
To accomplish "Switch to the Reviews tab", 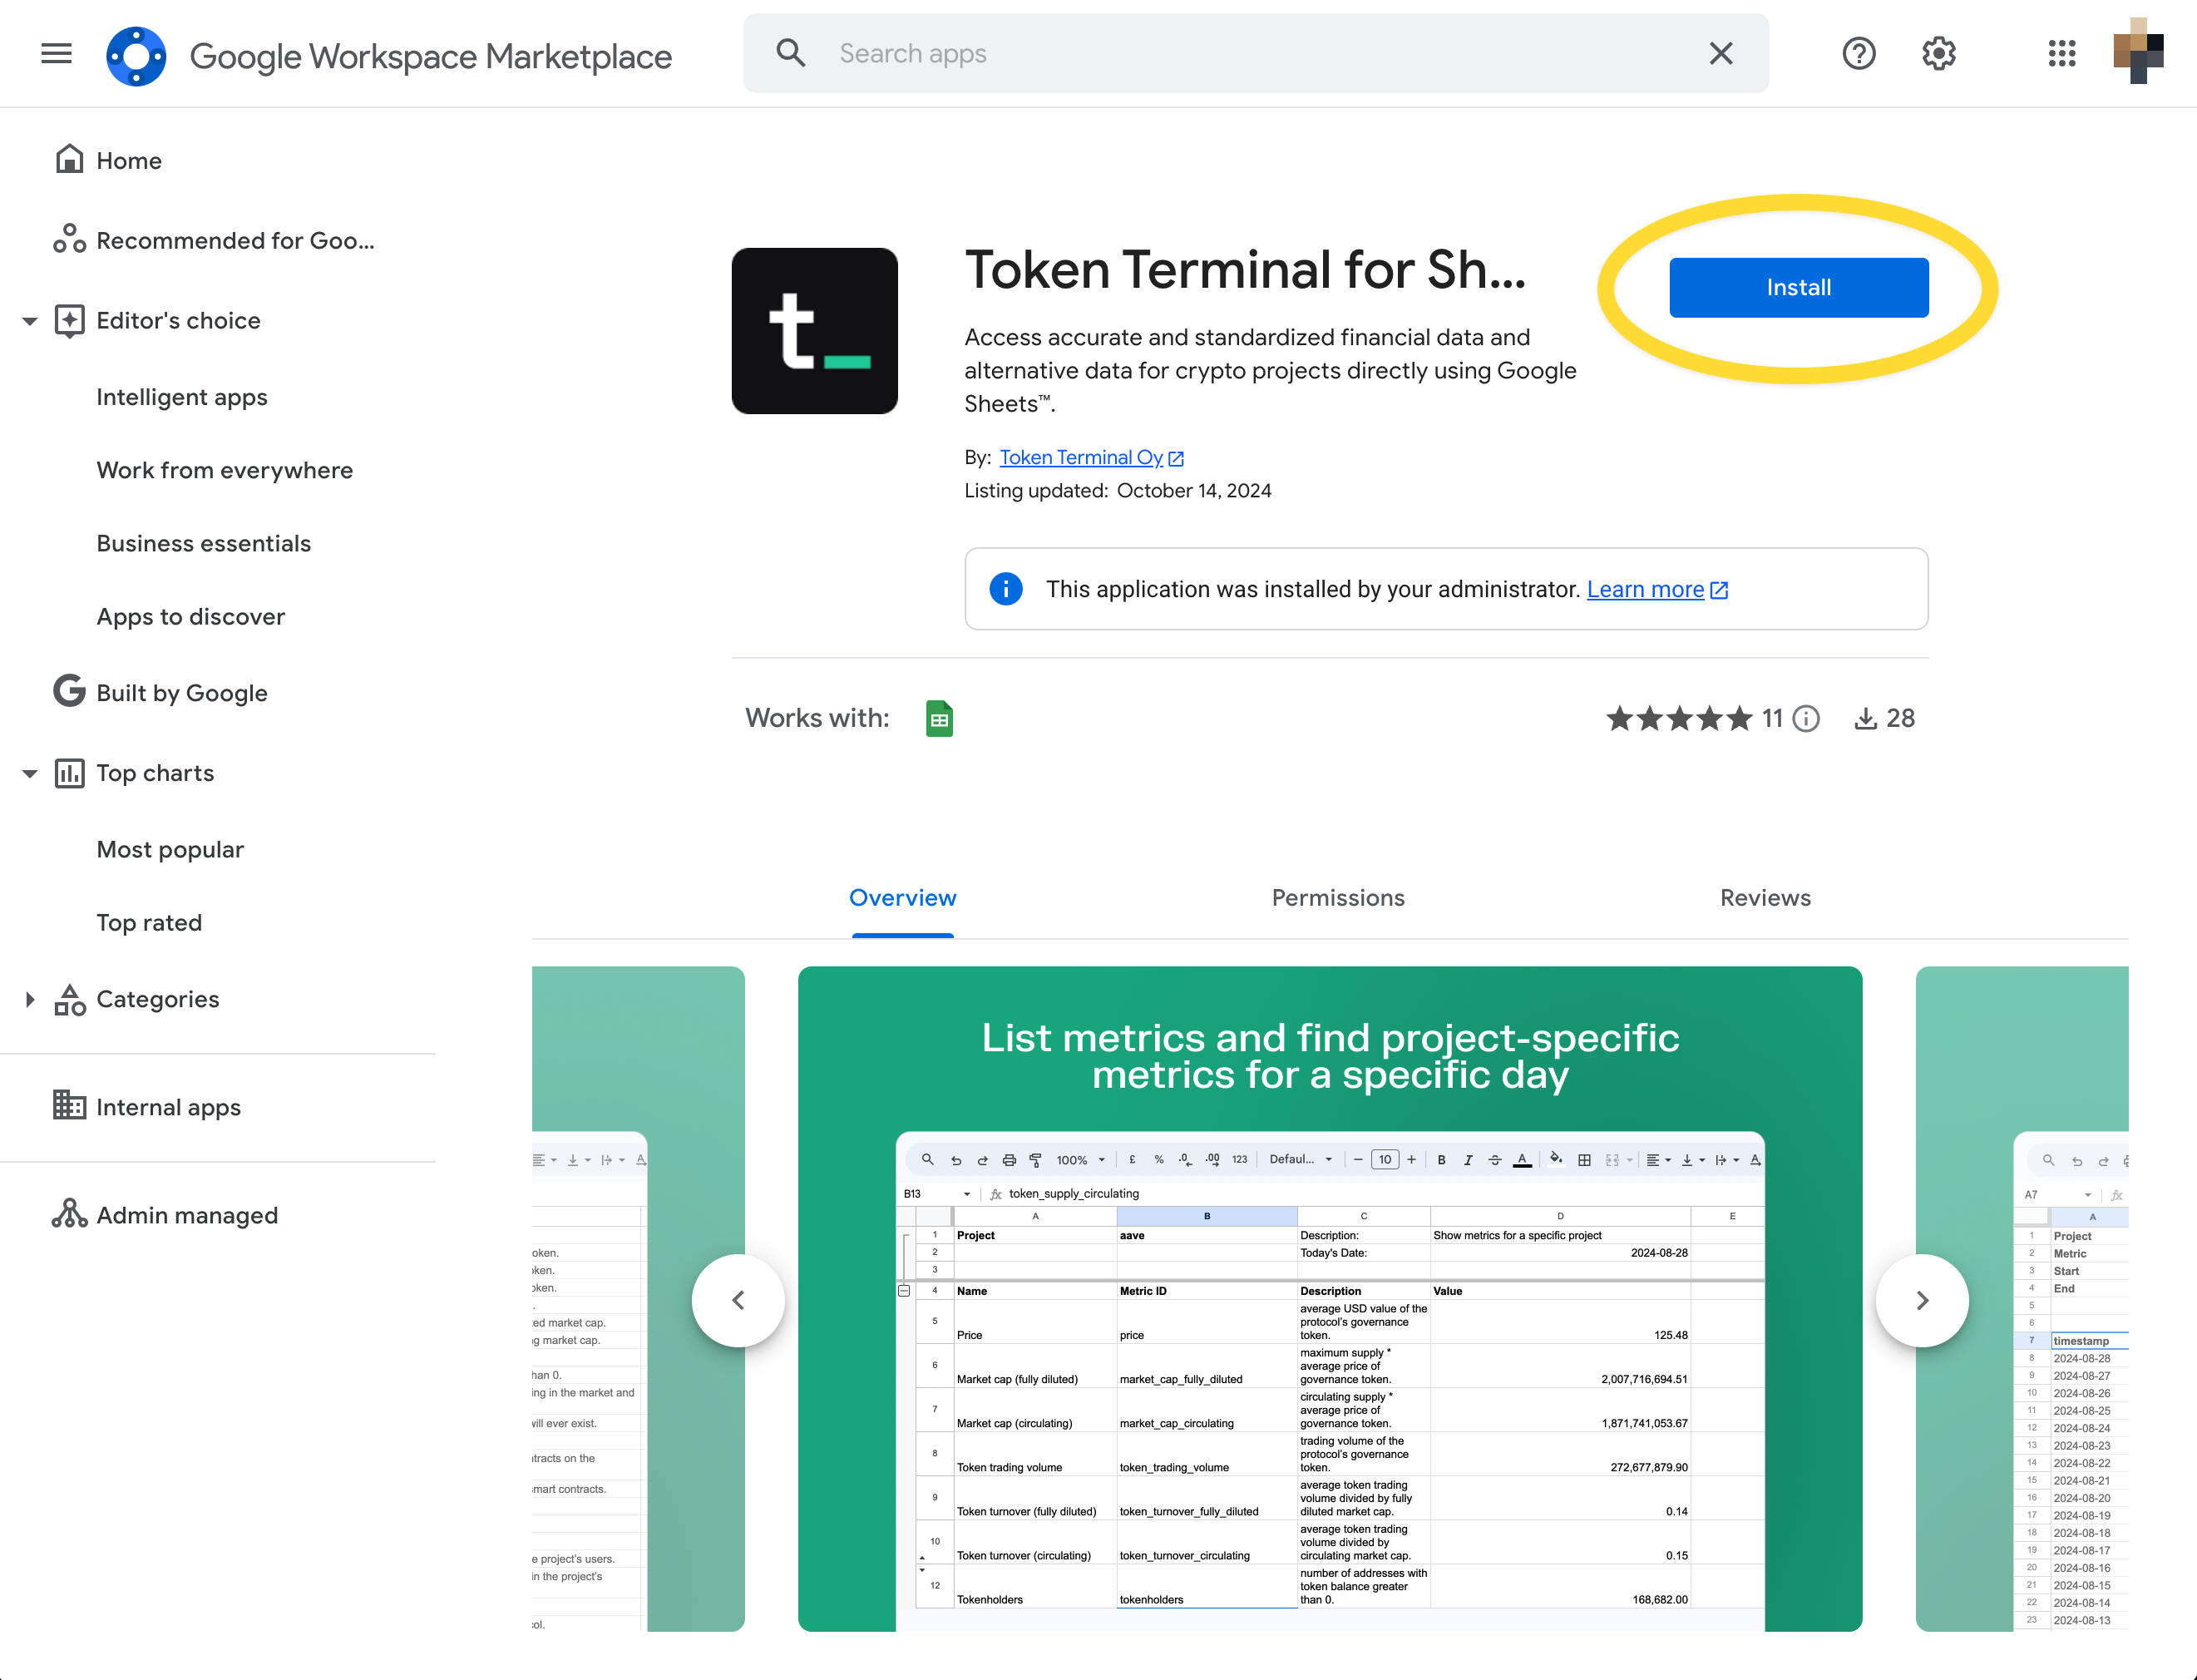I will click(x=1765, y=898).
